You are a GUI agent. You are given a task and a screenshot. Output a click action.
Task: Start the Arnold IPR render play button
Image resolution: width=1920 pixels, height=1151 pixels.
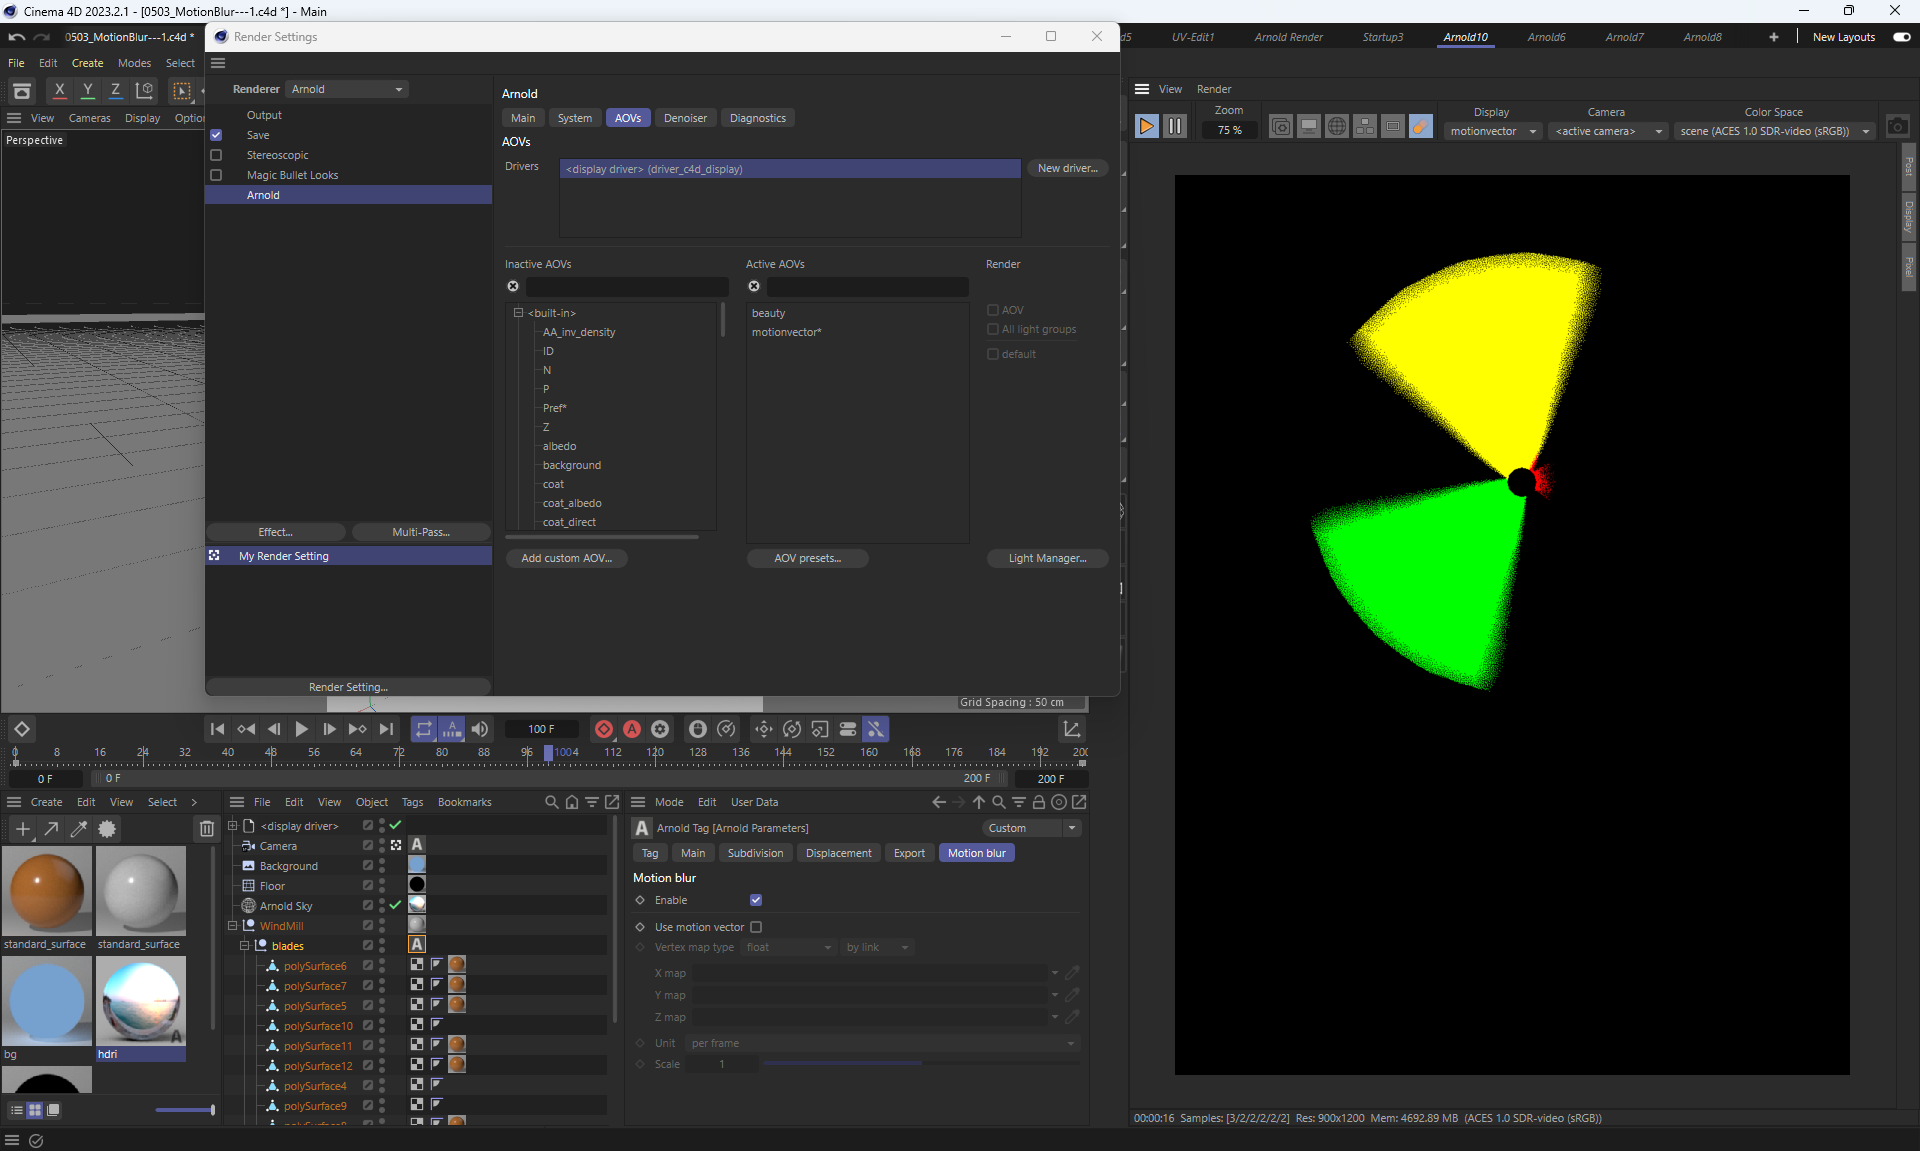[1146, 127]
